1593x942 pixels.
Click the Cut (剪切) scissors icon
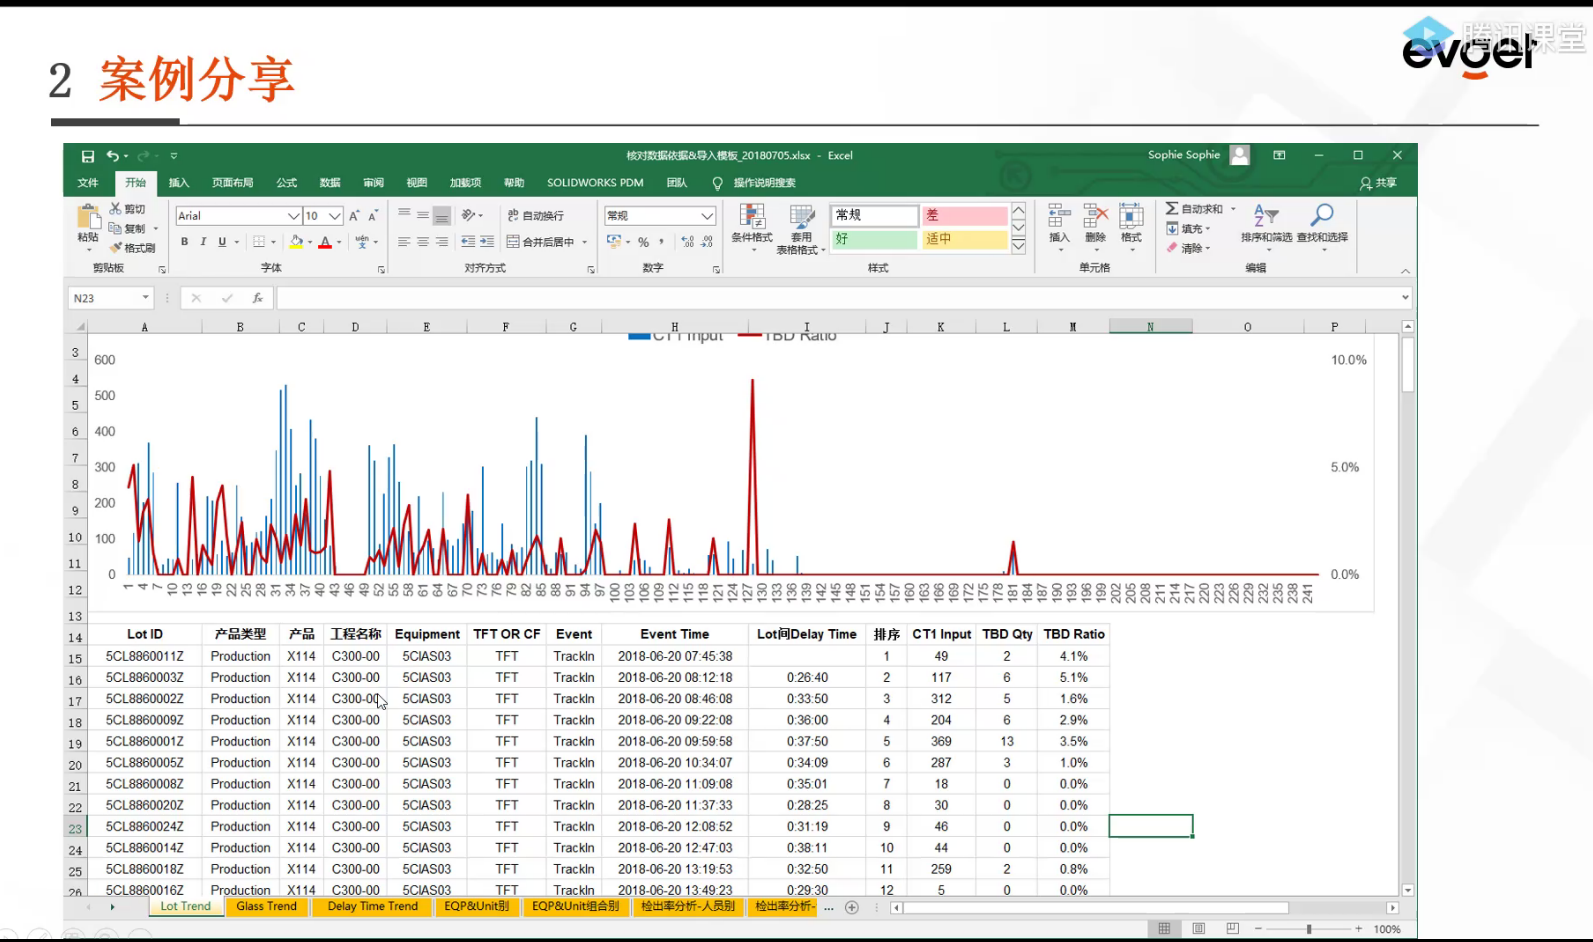coord(115,208)
